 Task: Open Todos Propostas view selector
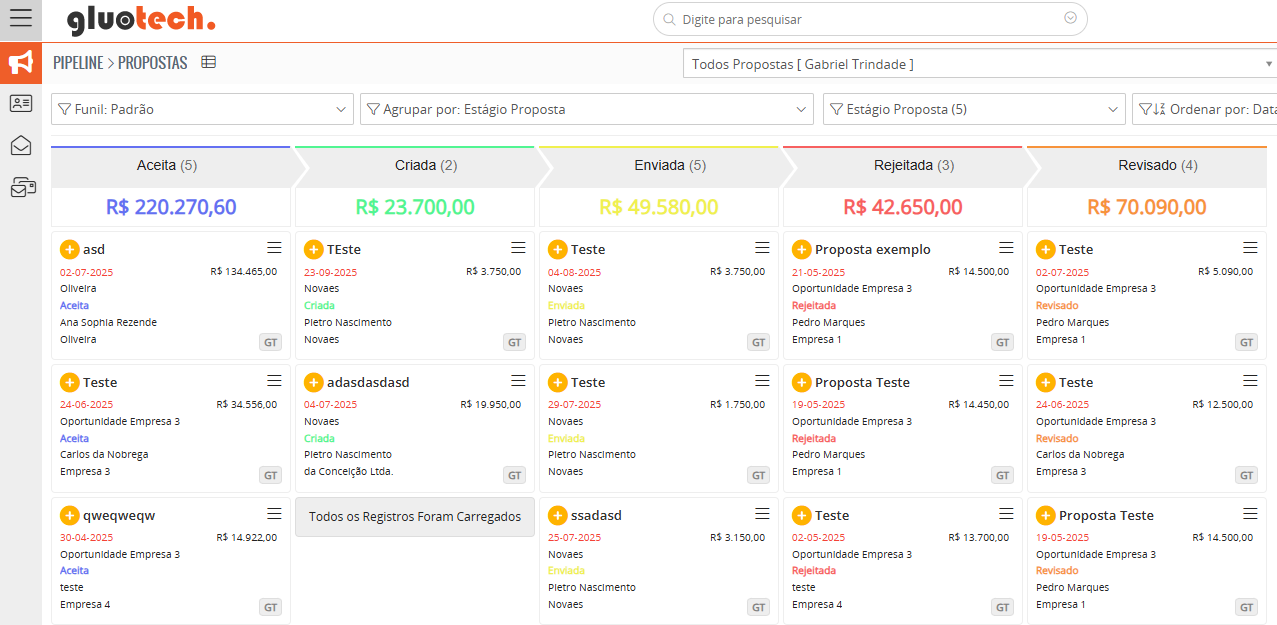(x=979, y=64)
